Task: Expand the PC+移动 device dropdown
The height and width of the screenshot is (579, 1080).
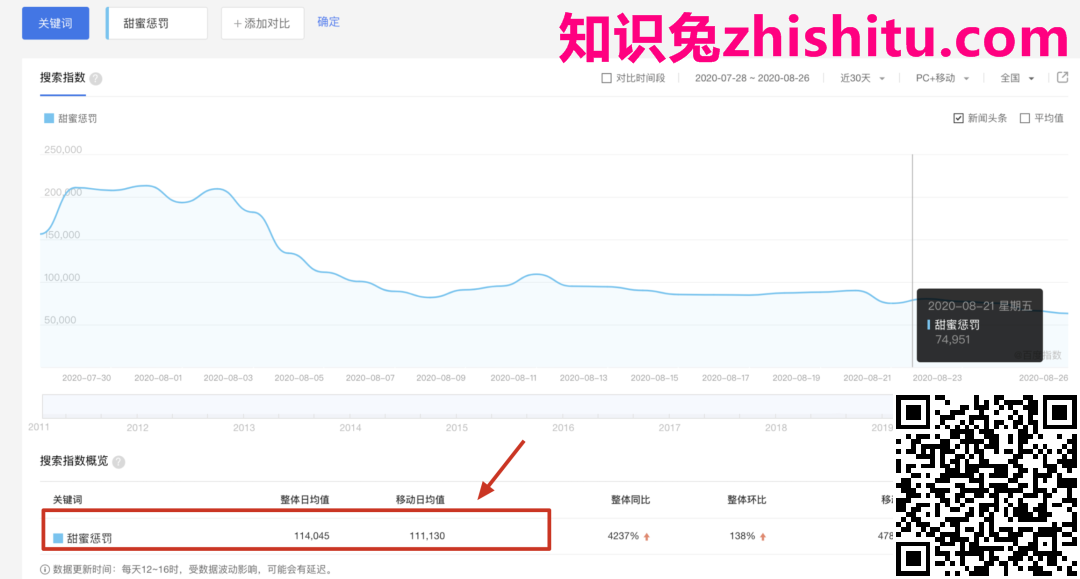Action: point(942,78)
